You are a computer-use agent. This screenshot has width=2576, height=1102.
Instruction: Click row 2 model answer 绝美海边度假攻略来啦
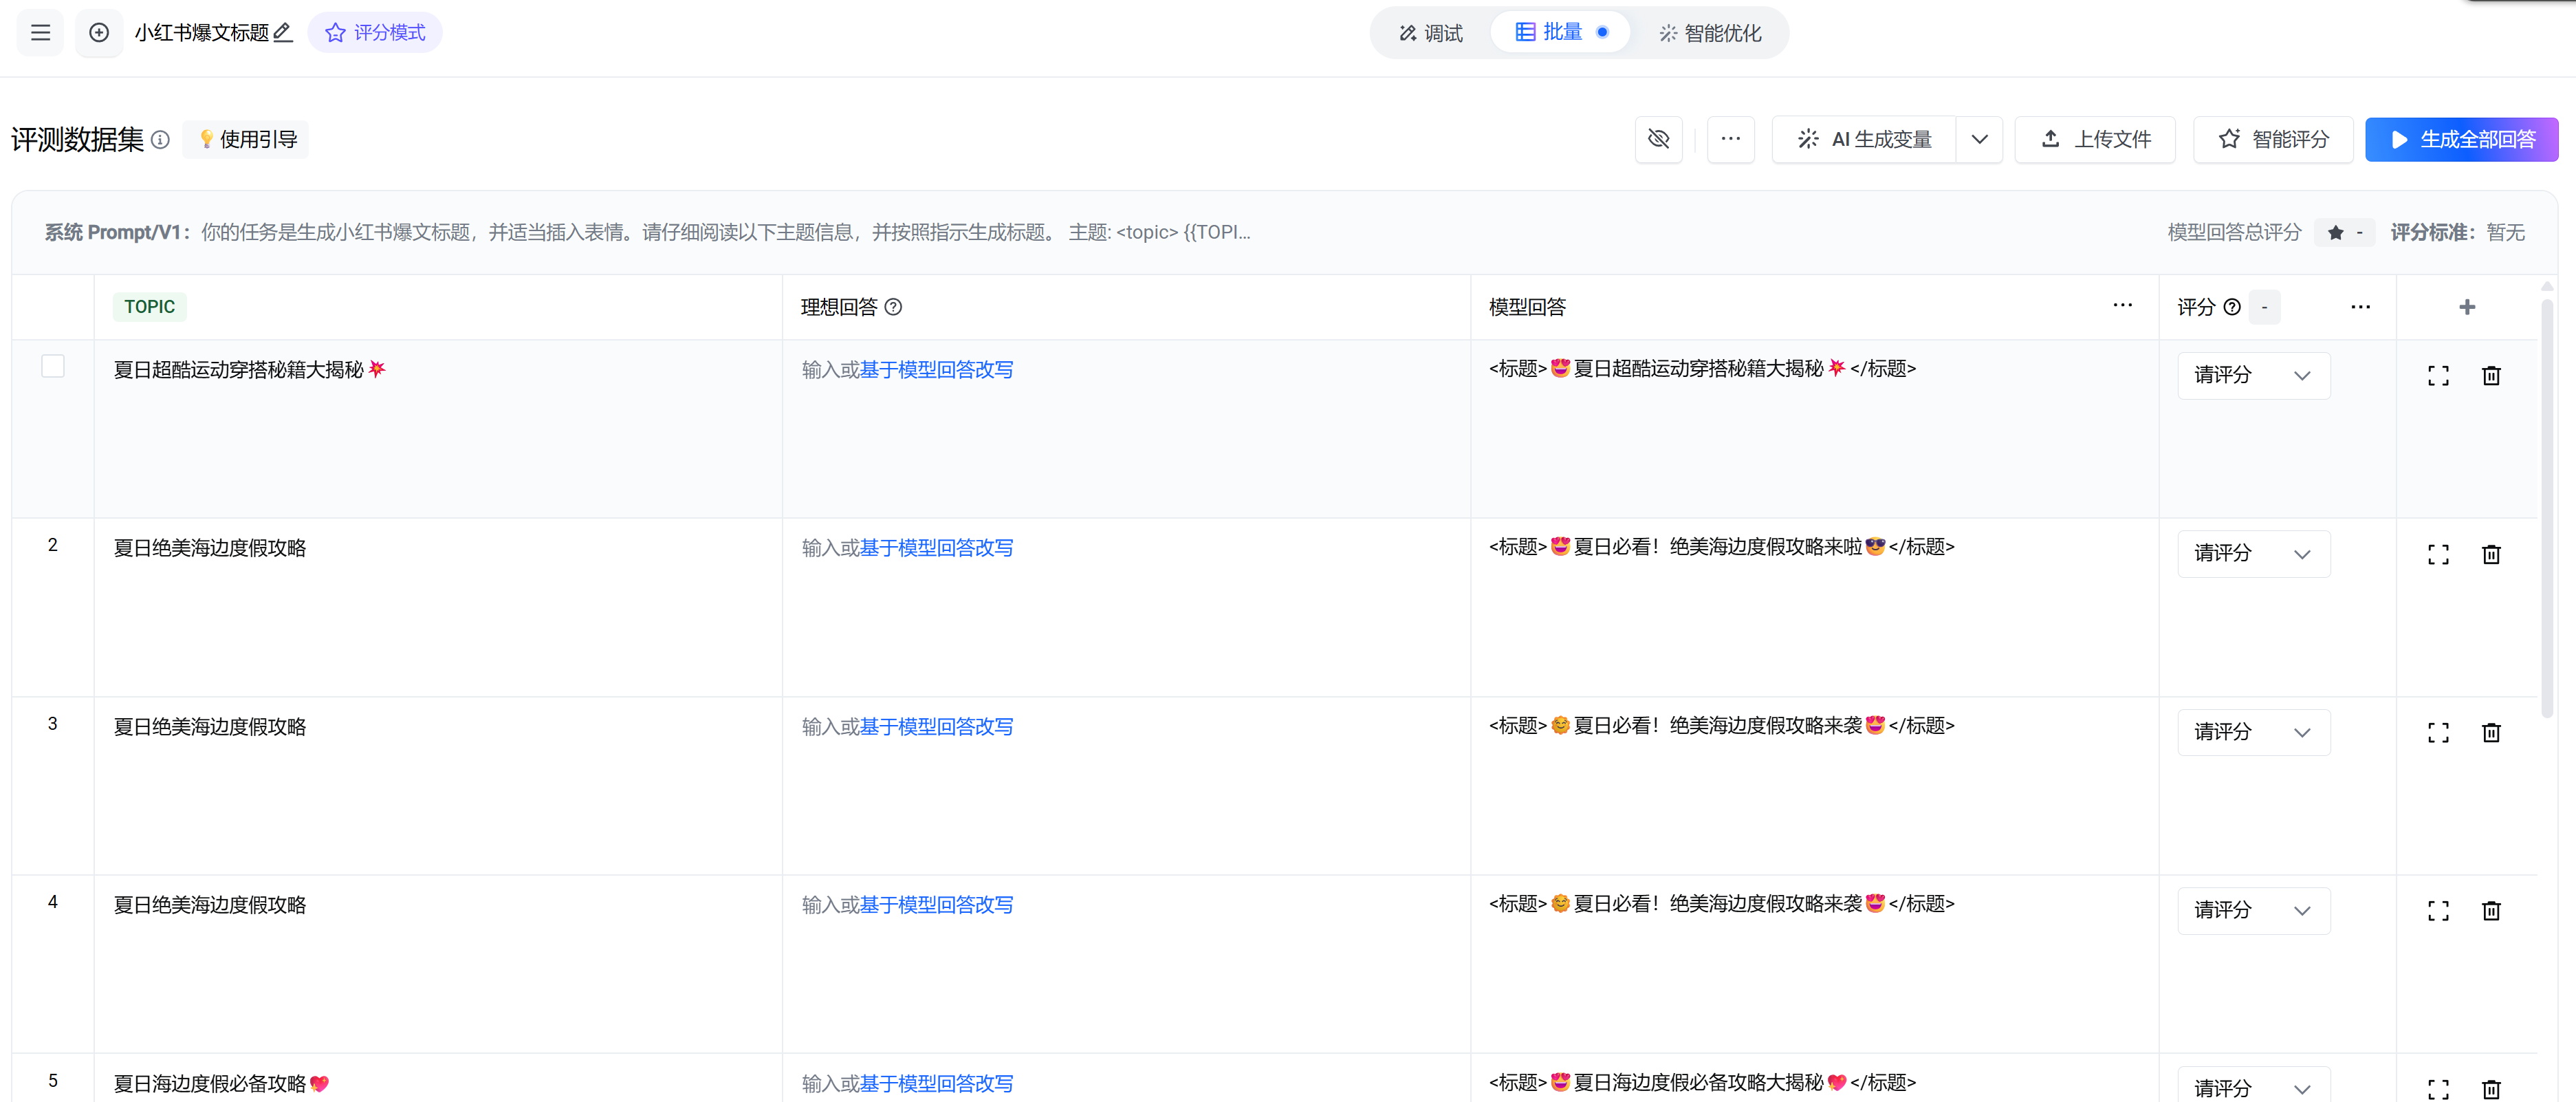point(1722,547)
